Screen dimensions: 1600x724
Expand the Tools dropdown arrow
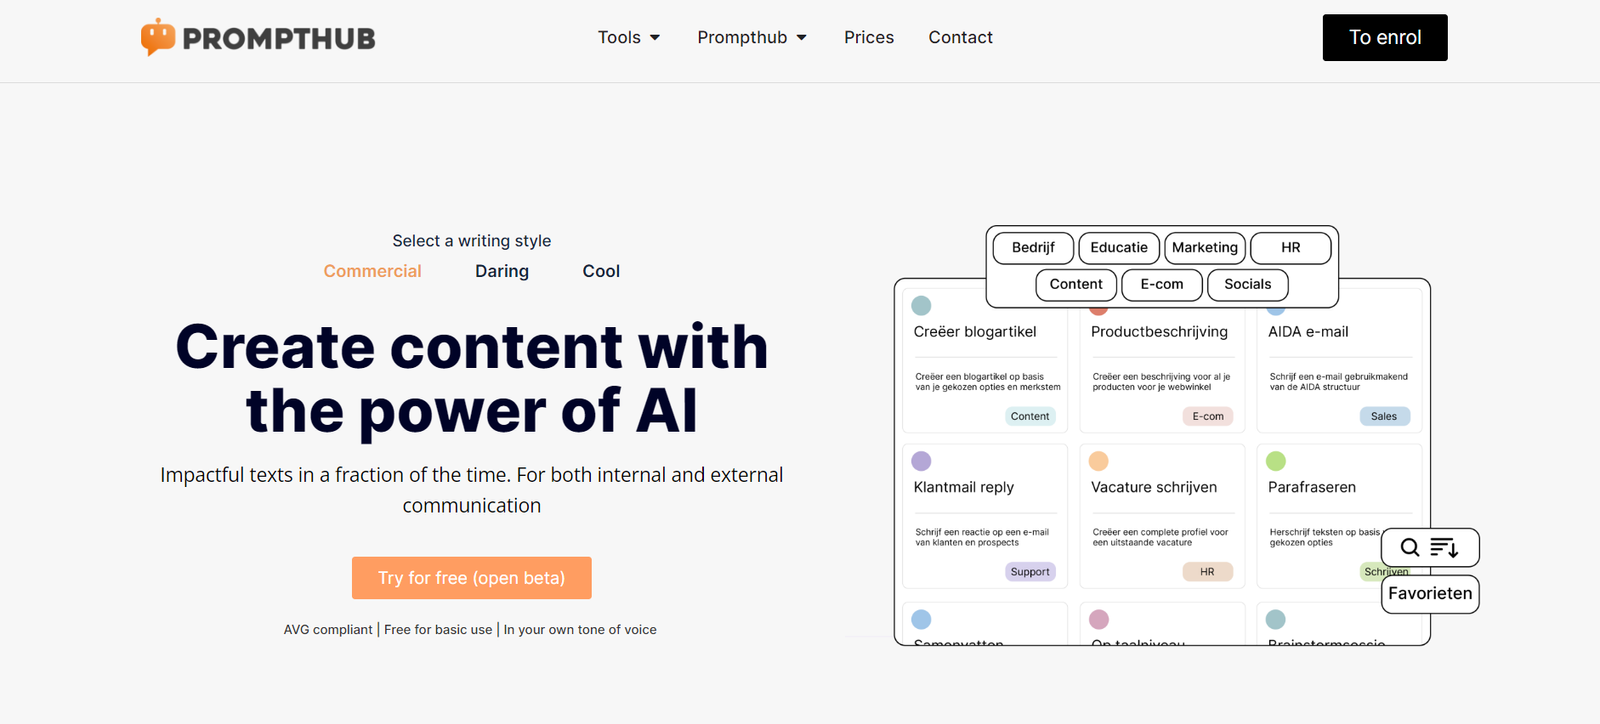pyautogui.click(x=655, y=38)
